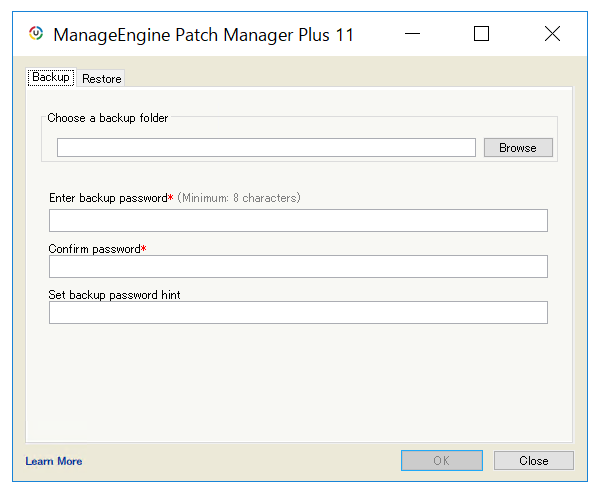This screenshot has height=489, width=601.
Task: Click the ManageEngine logo in title bar
Action: (x=35, y=34)
